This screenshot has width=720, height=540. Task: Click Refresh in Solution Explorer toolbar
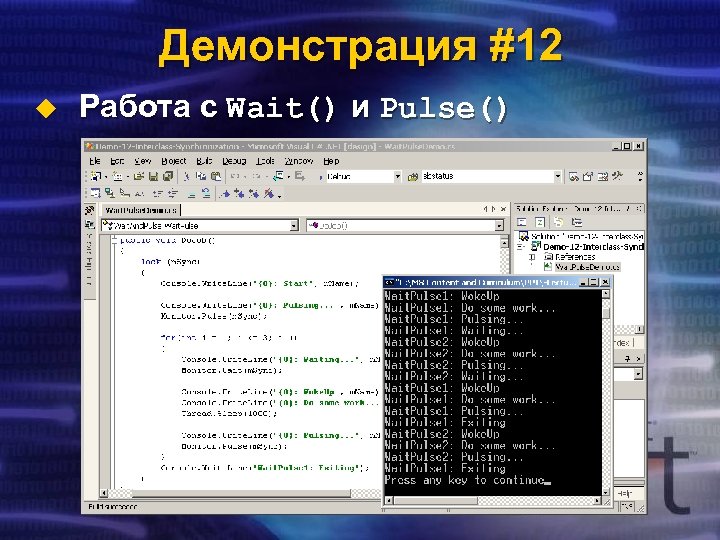tap(540, 223)
